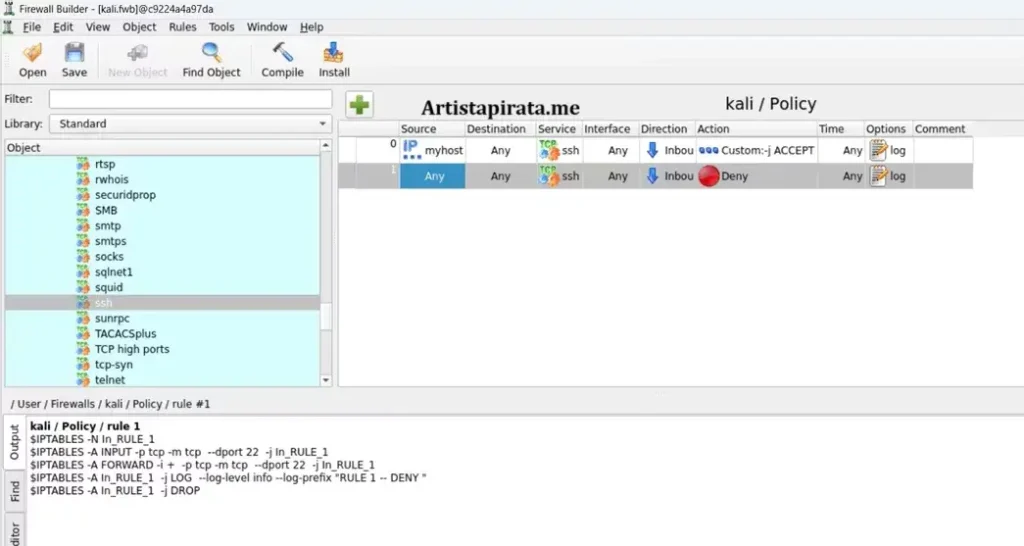Select securidprop in the object tree
Screen dimensions: 1024x546
125,195
